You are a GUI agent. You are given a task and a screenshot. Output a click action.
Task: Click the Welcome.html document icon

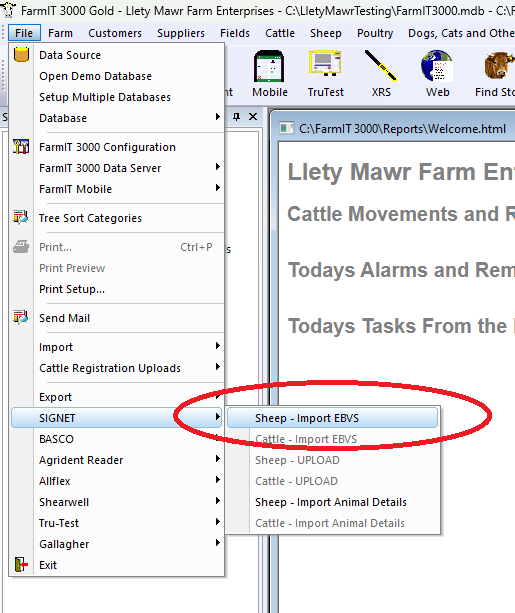point(287,128)
